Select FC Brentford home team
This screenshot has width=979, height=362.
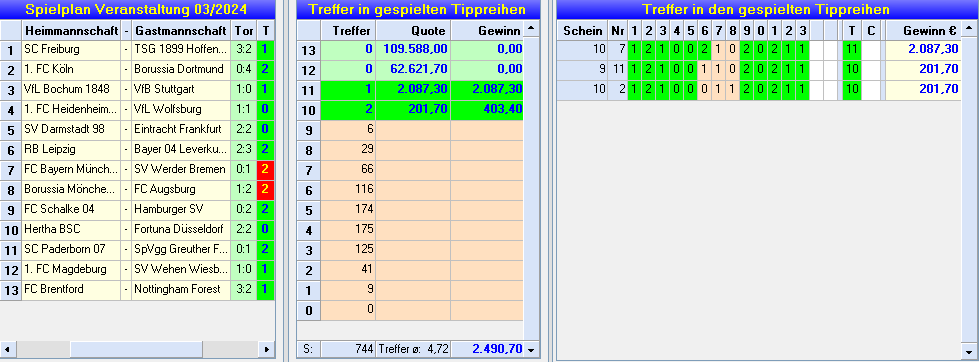point(71,289)
